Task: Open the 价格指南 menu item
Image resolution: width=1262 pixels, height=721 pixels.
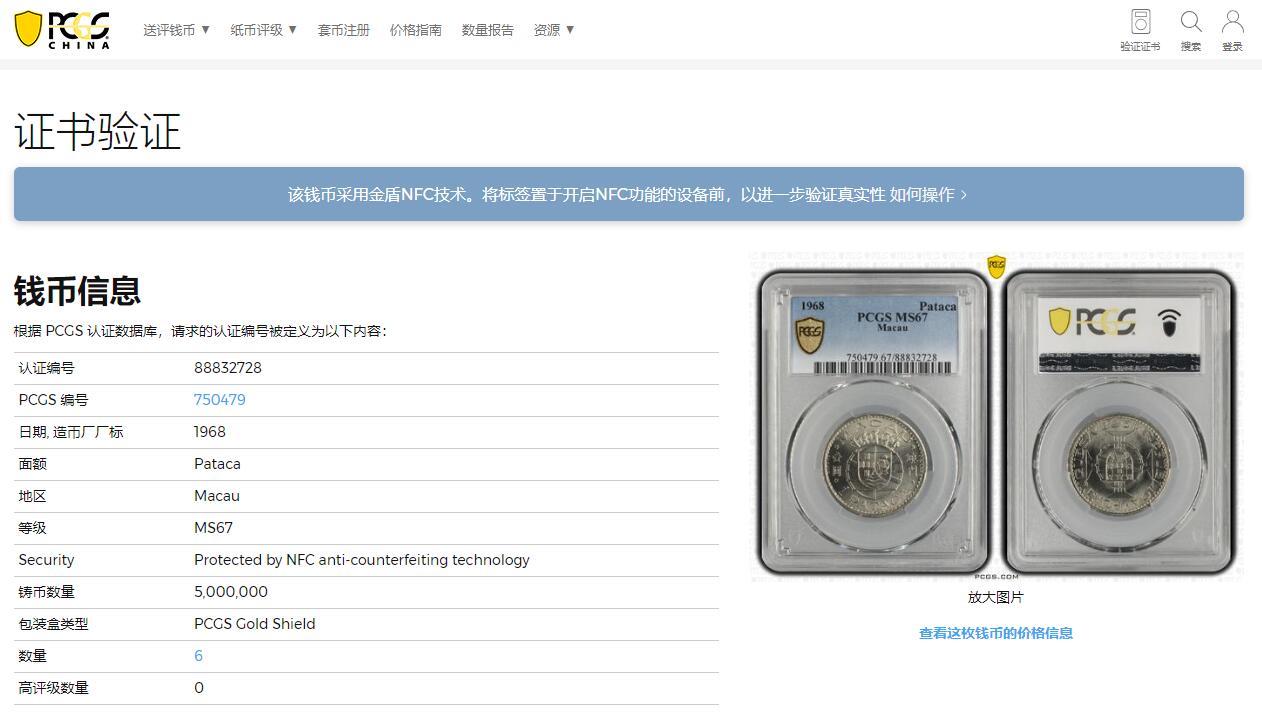Action: click(x=416, y=30)
